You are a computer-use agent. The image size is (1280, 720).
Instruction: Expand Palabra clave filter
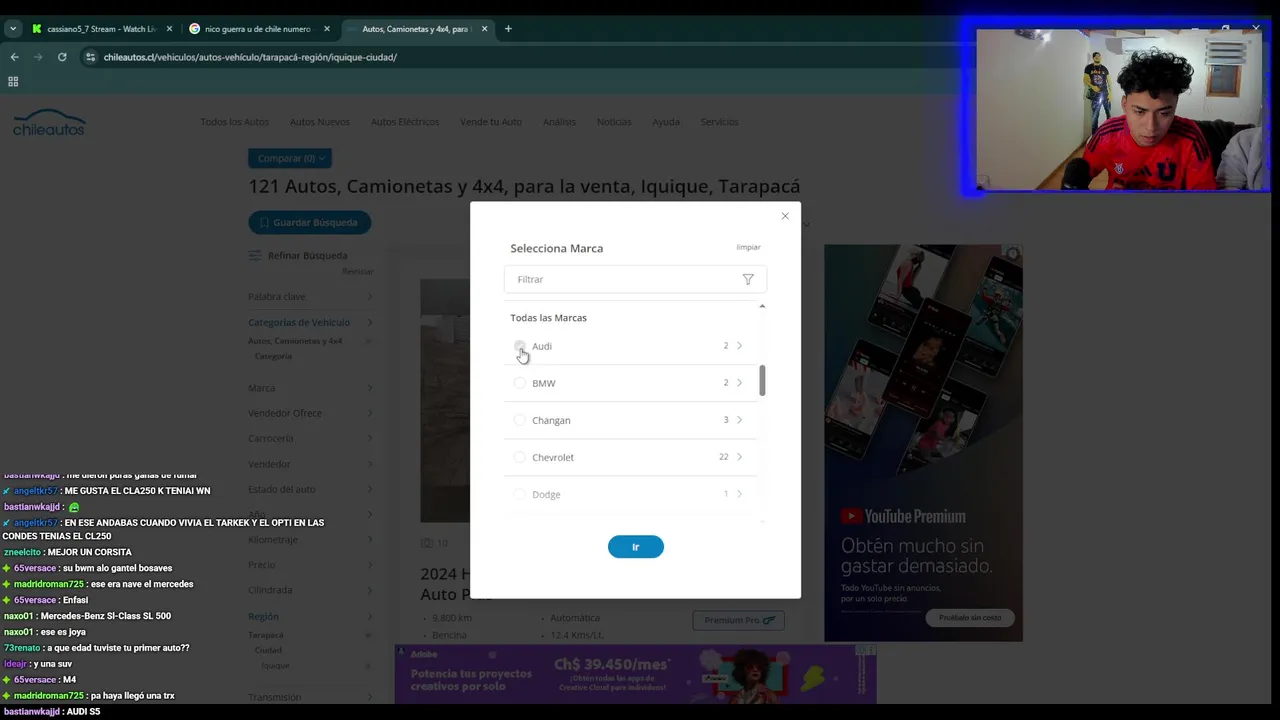click(x=310, y=297)
